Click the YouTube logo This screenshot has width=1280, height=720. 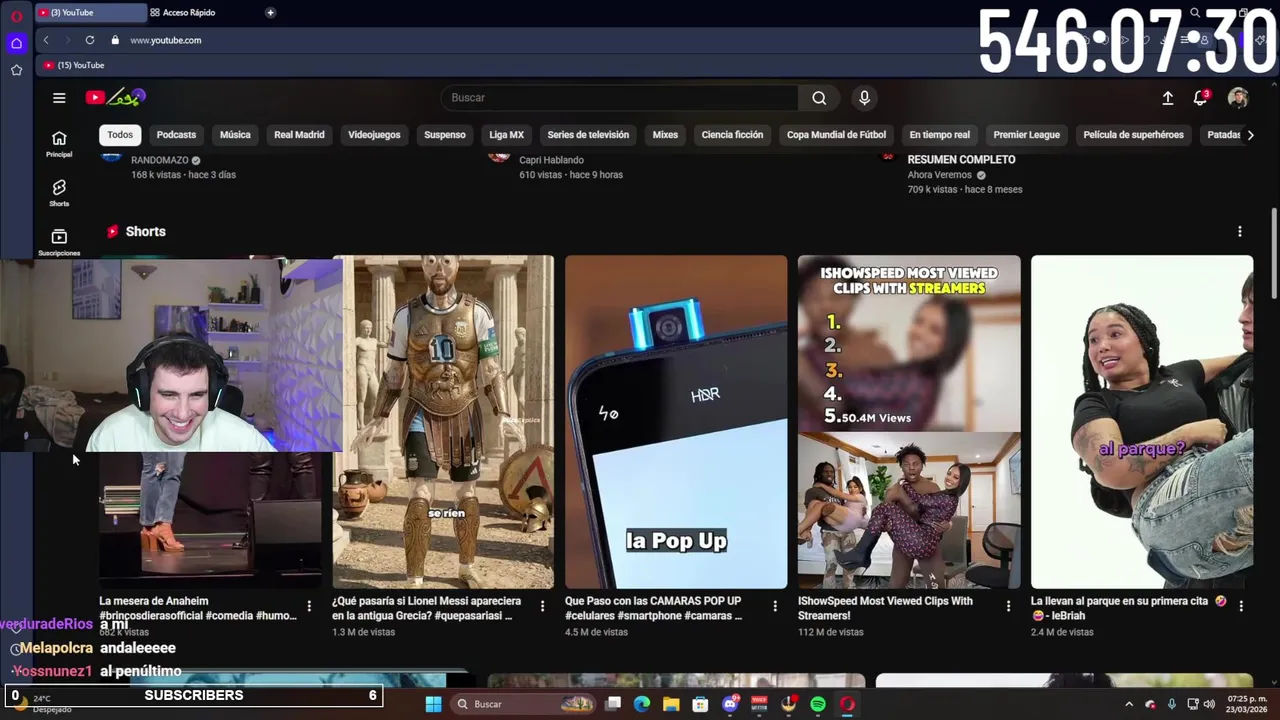[x=116, y=97]
